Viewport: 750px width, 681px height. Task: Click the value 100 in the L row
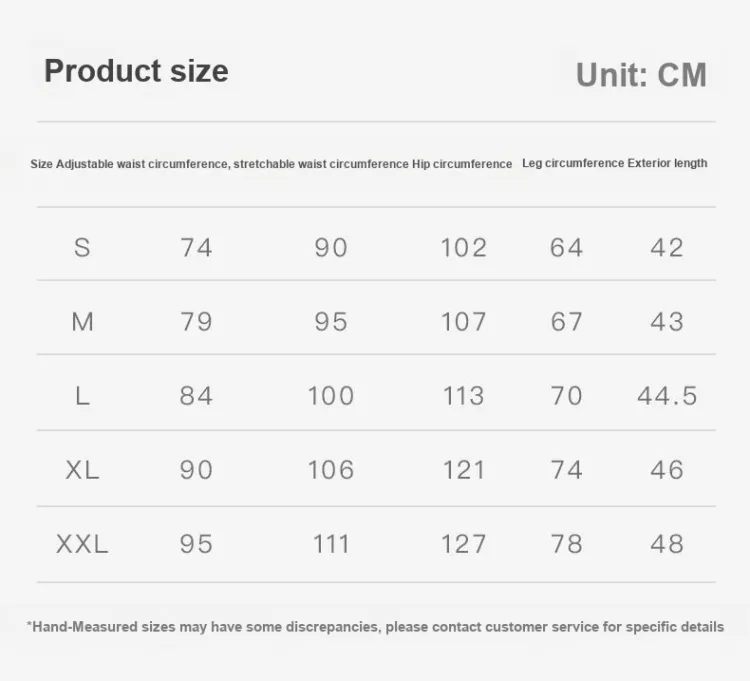331,396
